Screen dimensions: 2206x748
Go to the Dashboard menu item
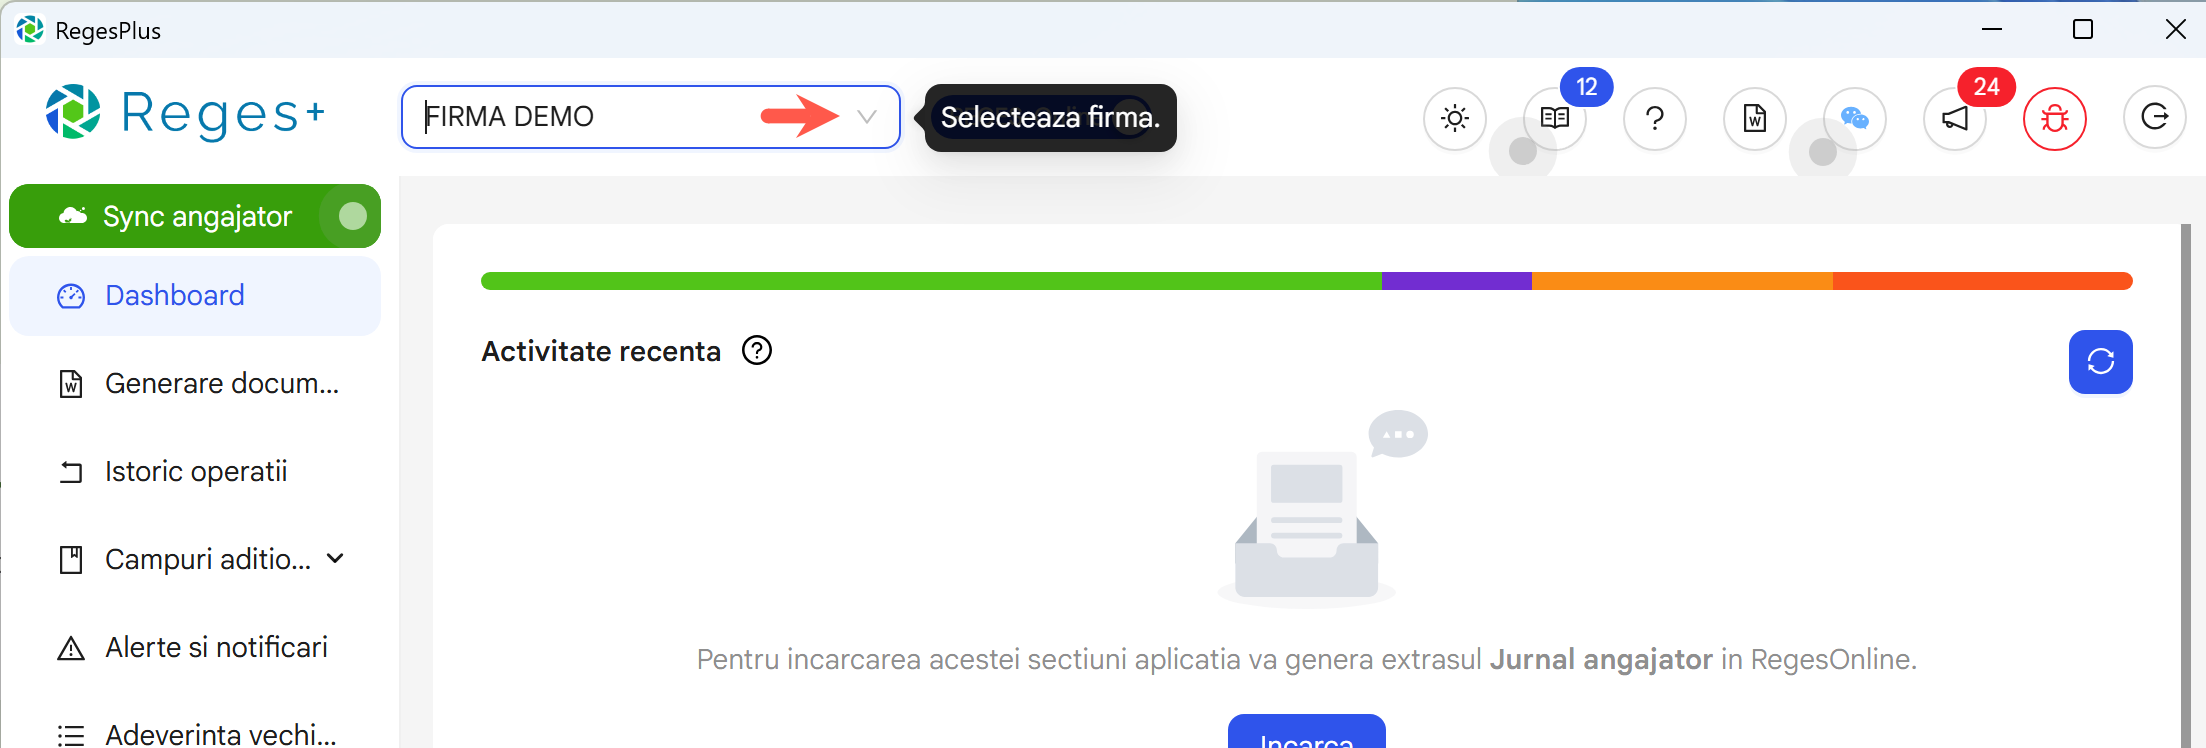tap(175, 296)
